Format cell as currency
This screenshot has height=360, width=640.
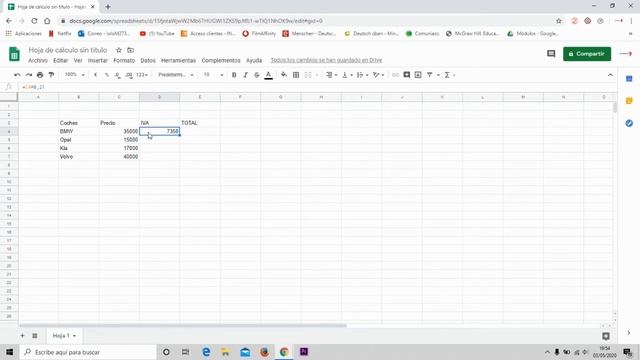pos(96,75)
